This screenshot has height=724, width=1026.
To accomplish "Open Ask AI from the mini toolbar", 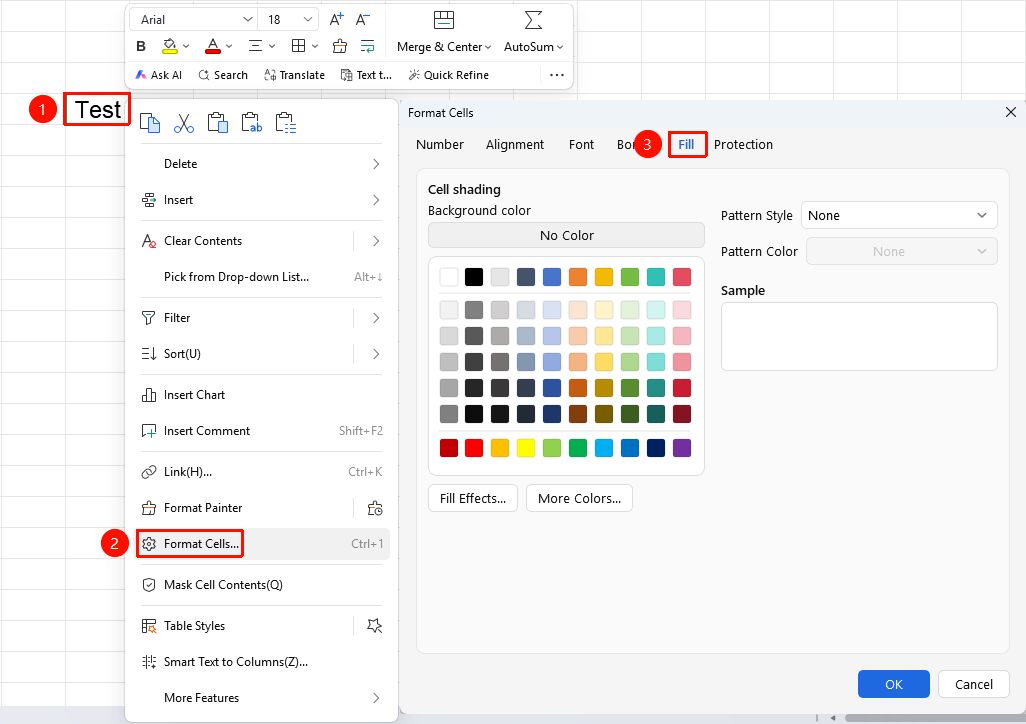I will coord(158,75).
